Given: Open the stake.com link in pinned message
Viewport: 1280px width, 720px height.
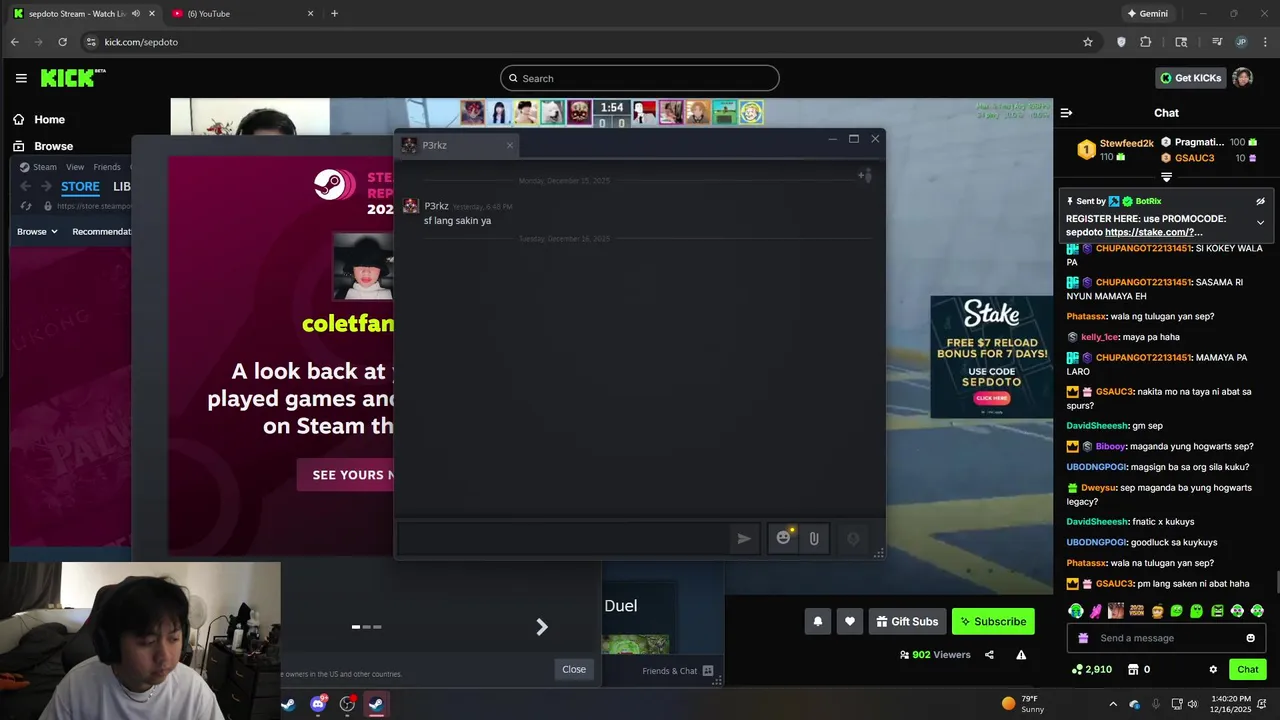Looking at the screenshot, I should 1153,232.
